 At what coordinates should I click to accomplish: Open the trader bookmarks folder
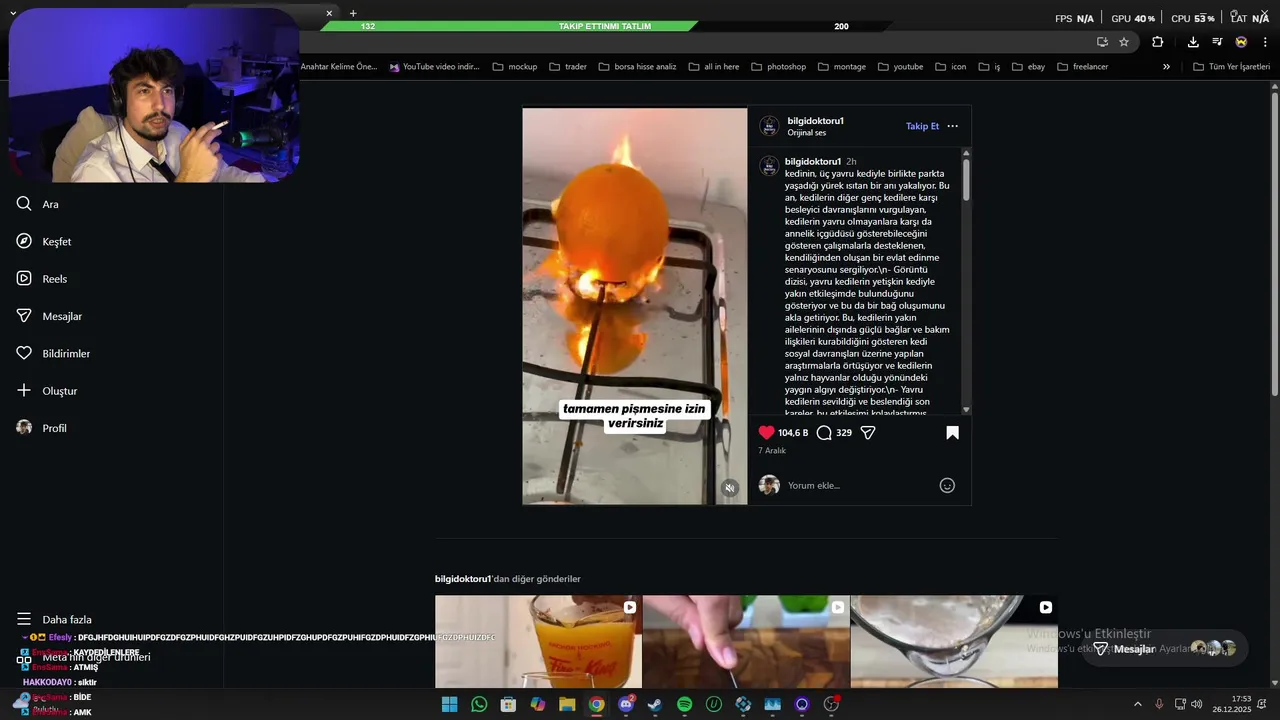[567, 67]
